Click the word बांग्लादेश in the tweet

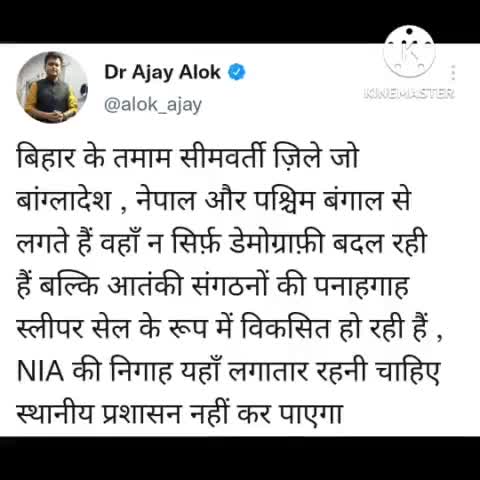click(x=63, y=200)
